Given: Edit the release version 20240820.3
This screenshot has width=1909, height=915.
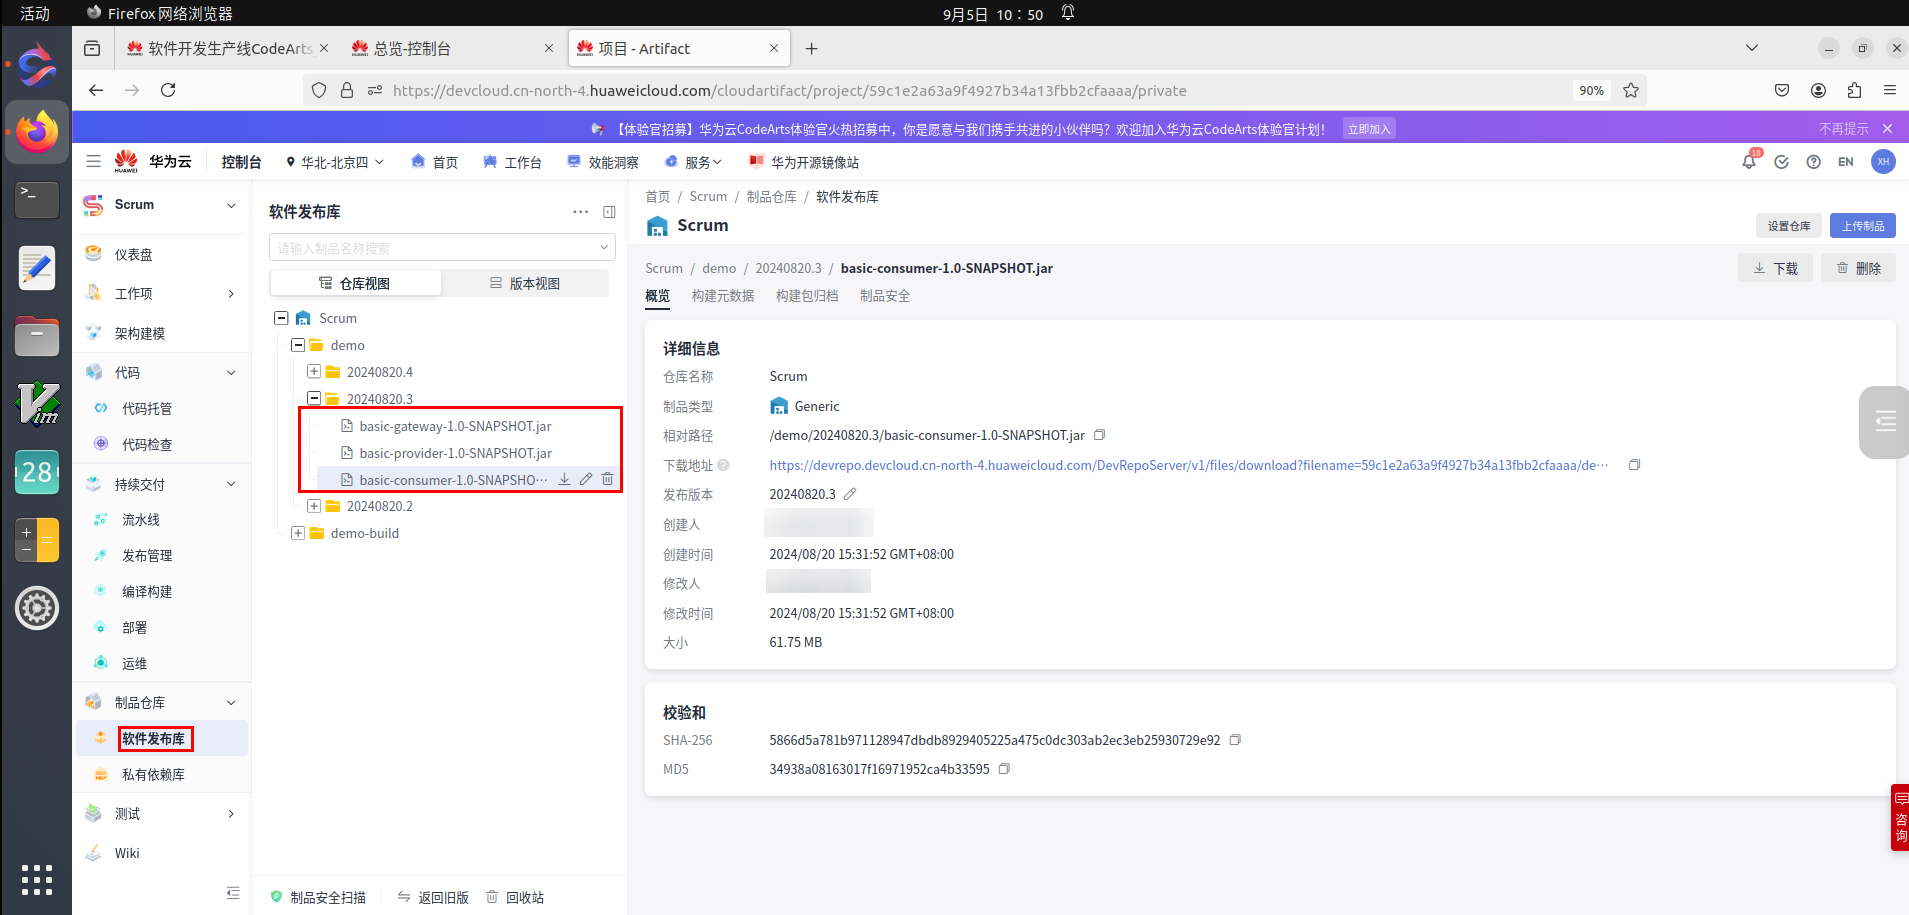Looking at the screenshot, I should 850,494.
